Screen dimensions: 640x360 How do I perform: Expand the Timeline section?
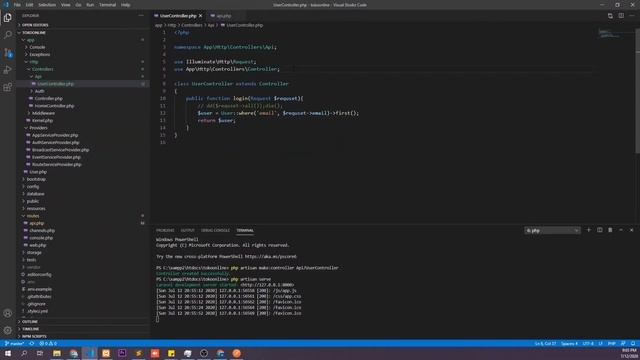(31, 329)
